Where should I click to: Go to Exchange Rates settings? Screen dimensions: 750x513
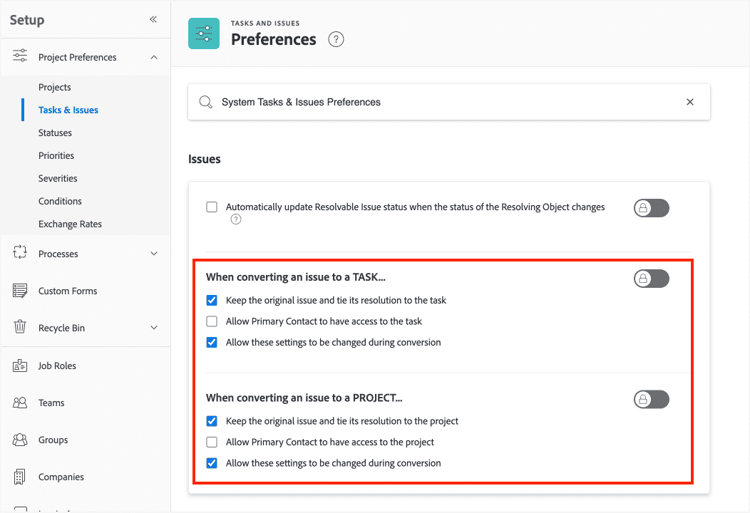(70, 224)
